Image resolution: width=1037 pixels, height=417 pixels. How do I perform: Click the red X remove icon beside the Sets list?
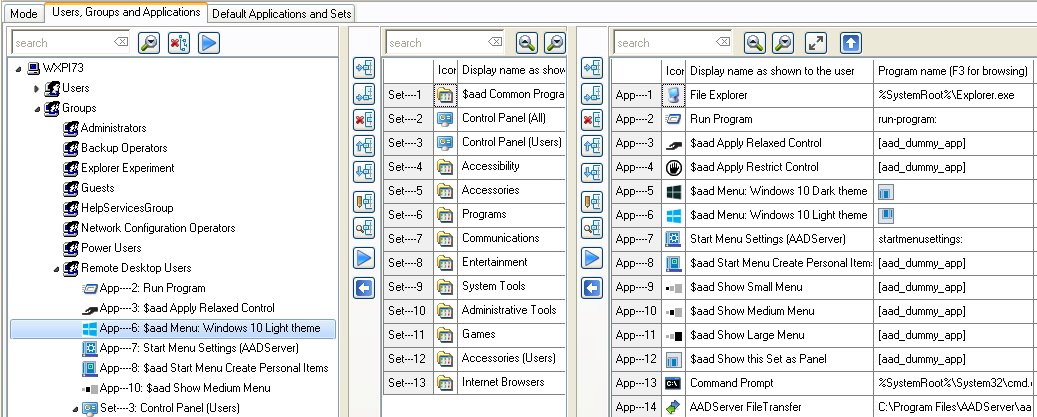tap(365, 120)
